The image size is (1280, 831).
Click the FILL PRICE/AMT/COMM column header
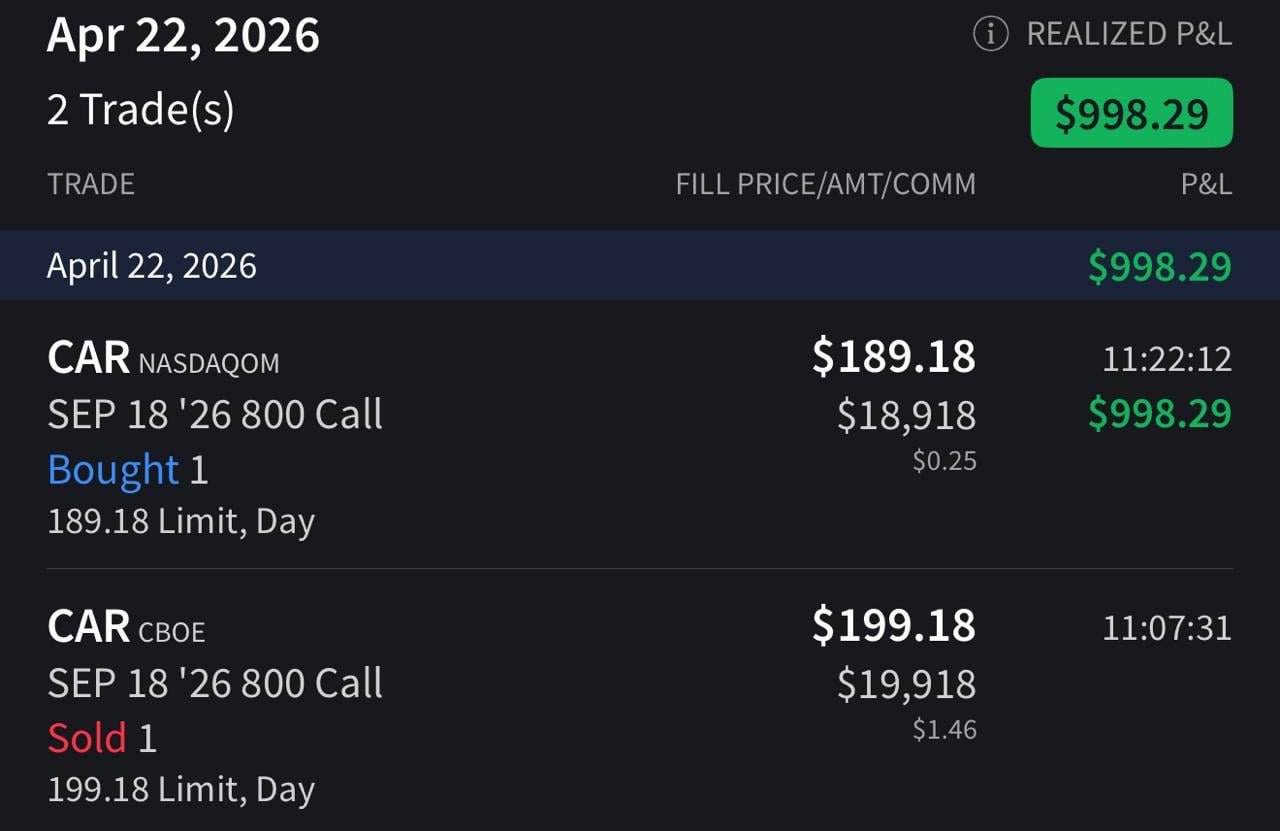pyautogui.click(x=825, y=184)
